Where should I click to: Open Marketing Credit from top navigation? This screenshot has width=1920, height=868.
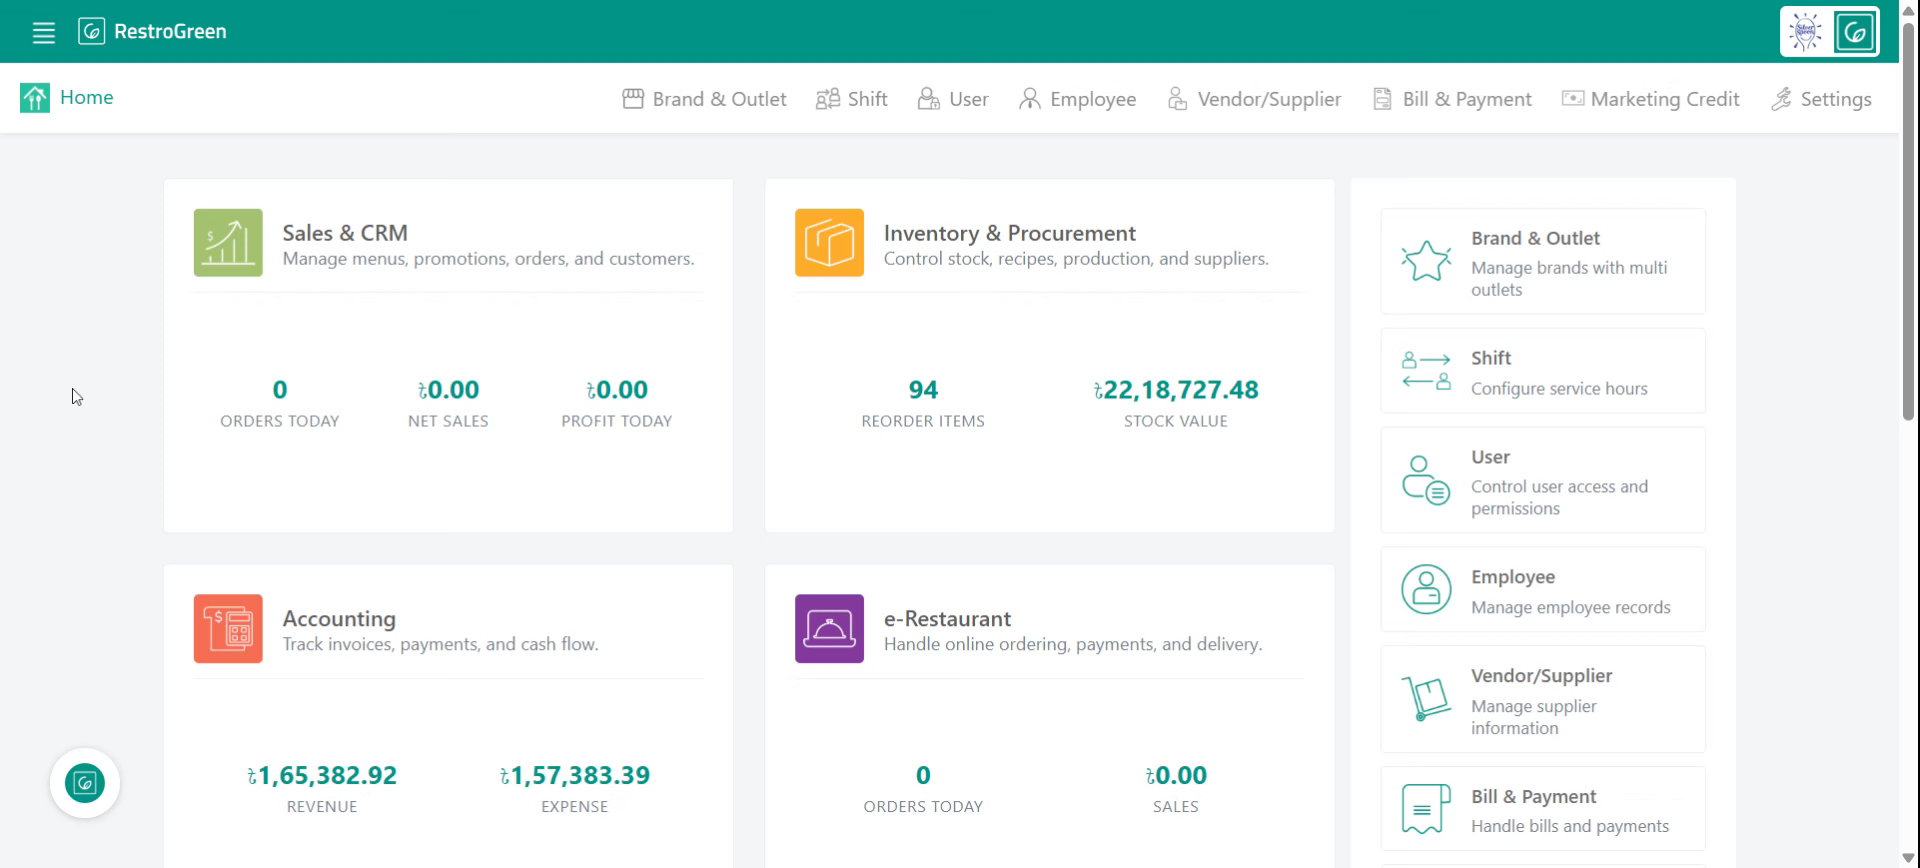tap(1650, 99)
